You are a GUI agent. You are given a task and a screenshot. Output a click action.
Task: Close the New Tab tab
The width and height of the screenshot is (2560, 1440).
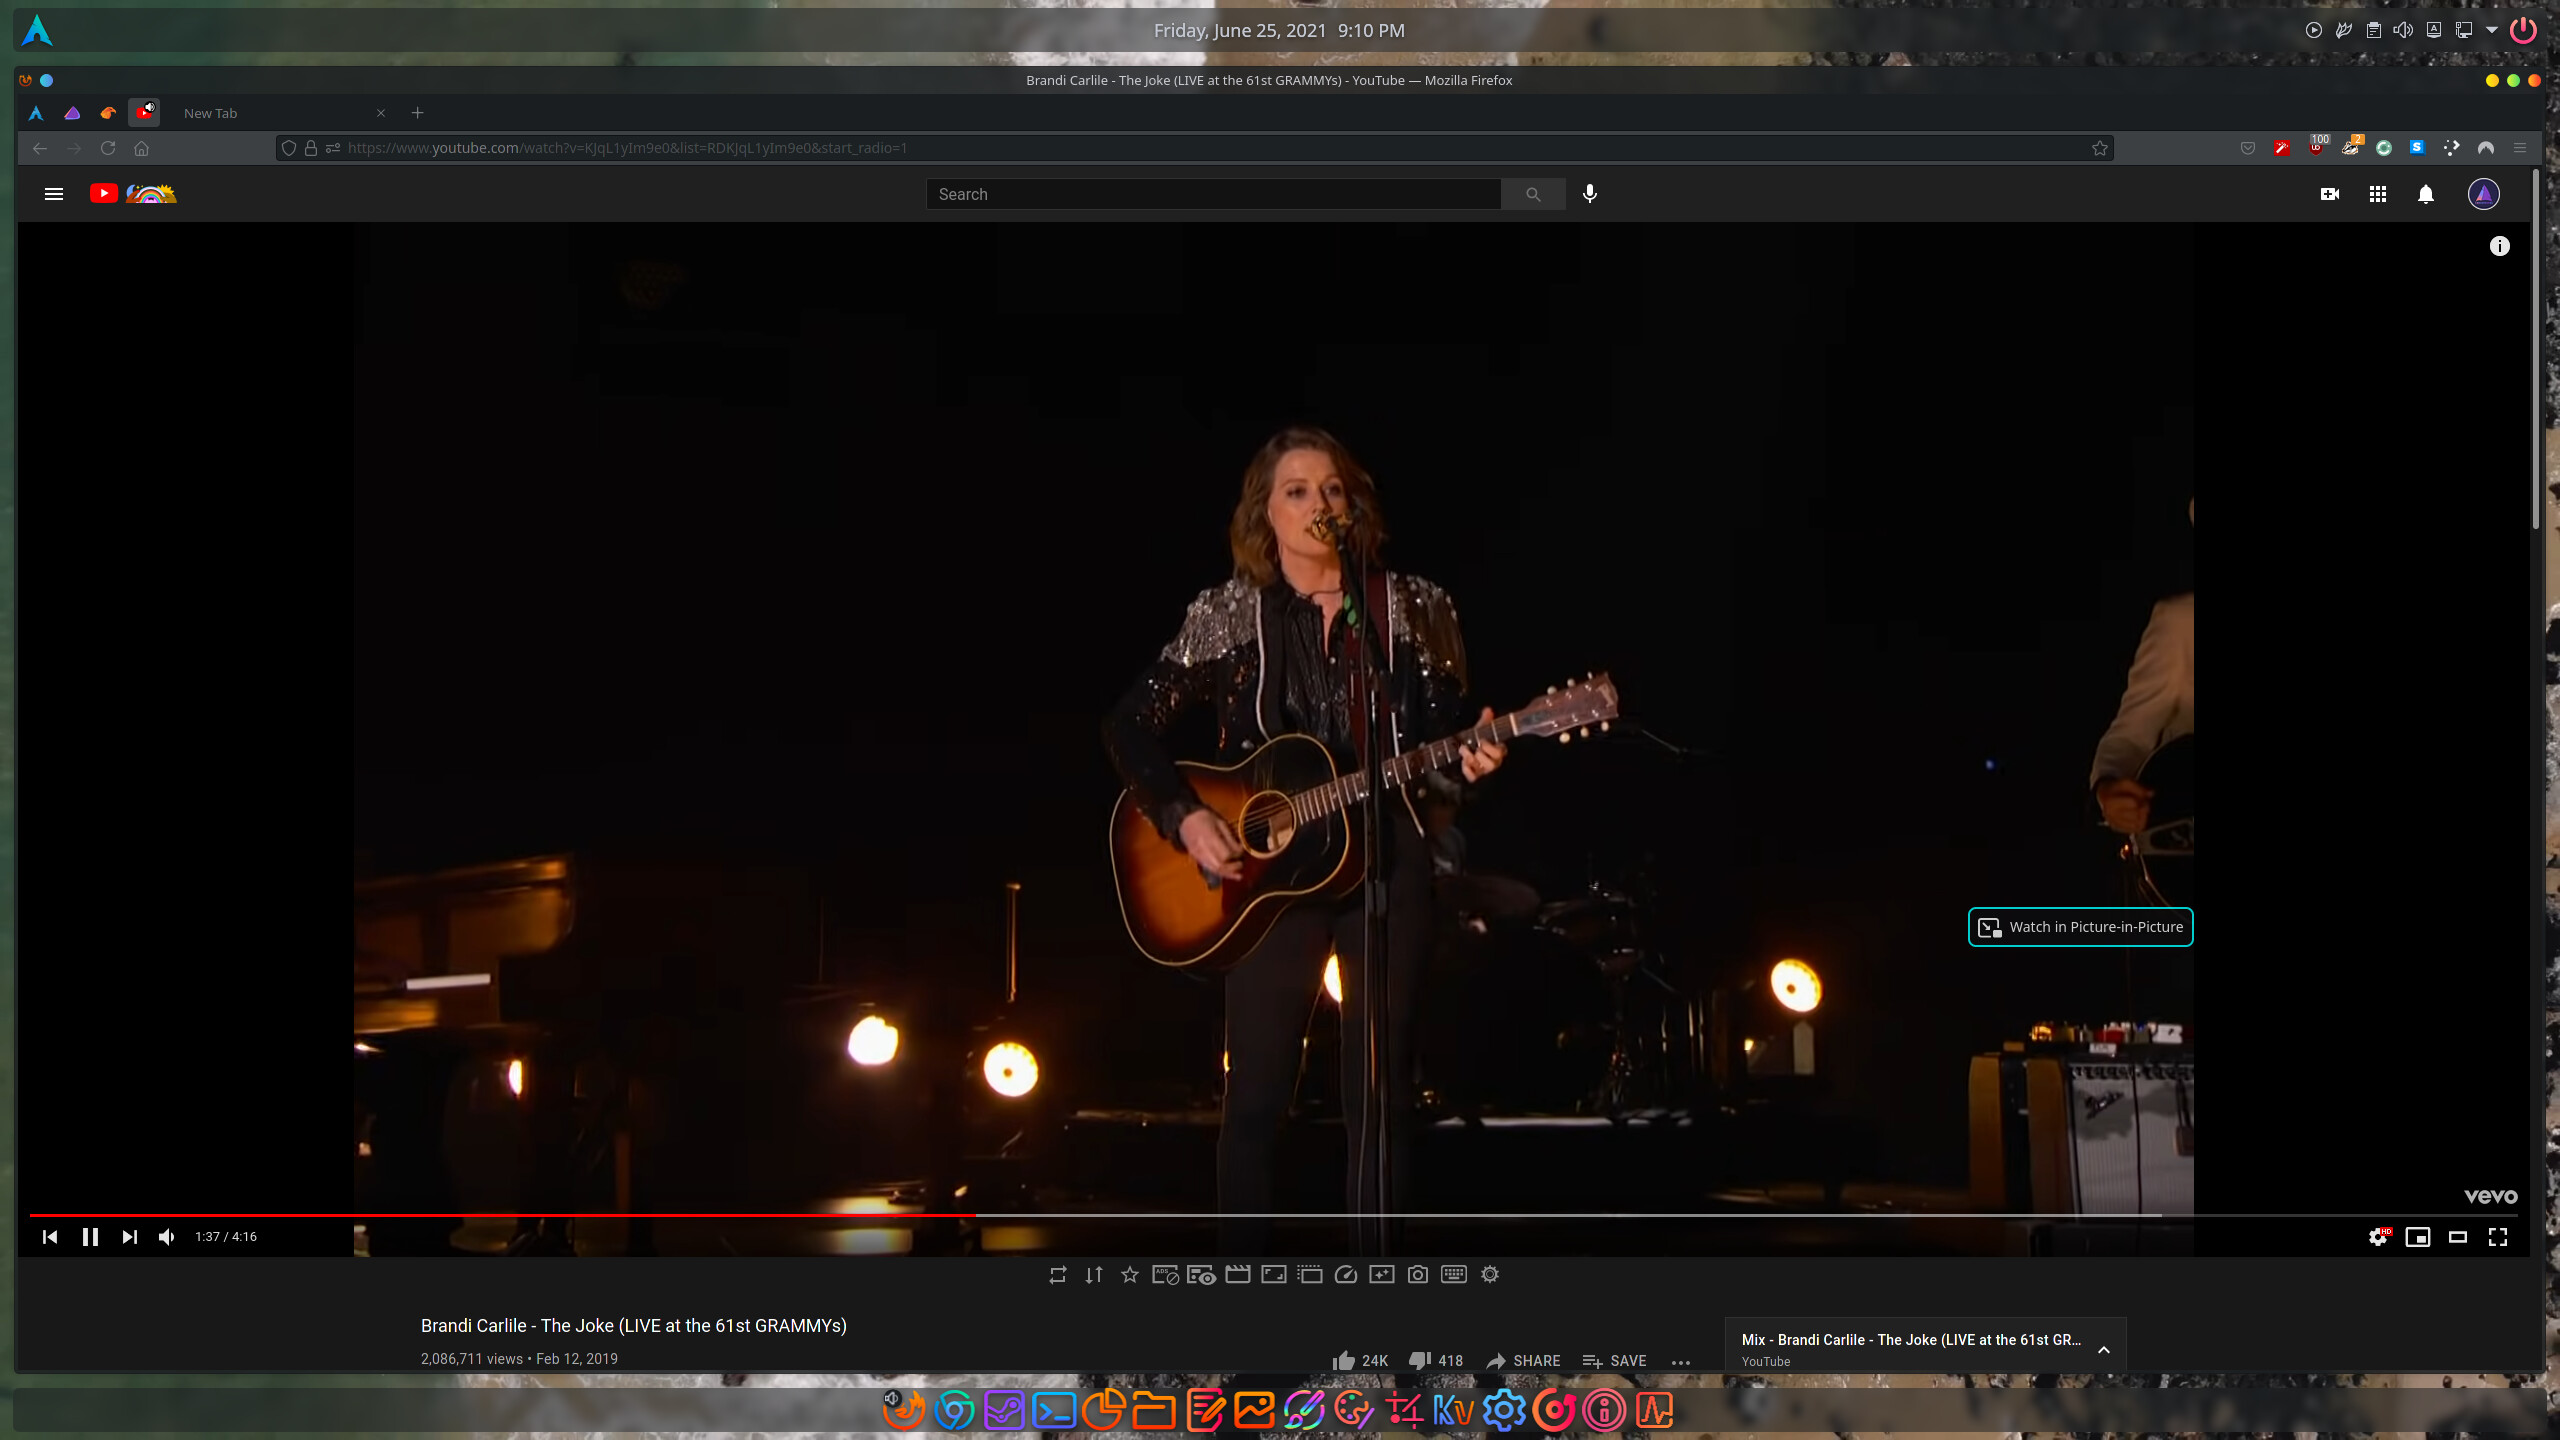[x=381, y=113]
